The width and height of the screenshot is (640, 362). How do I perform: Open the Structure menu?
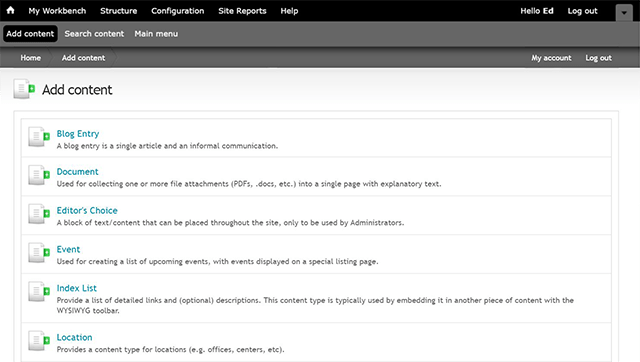[x=119, y=11]
